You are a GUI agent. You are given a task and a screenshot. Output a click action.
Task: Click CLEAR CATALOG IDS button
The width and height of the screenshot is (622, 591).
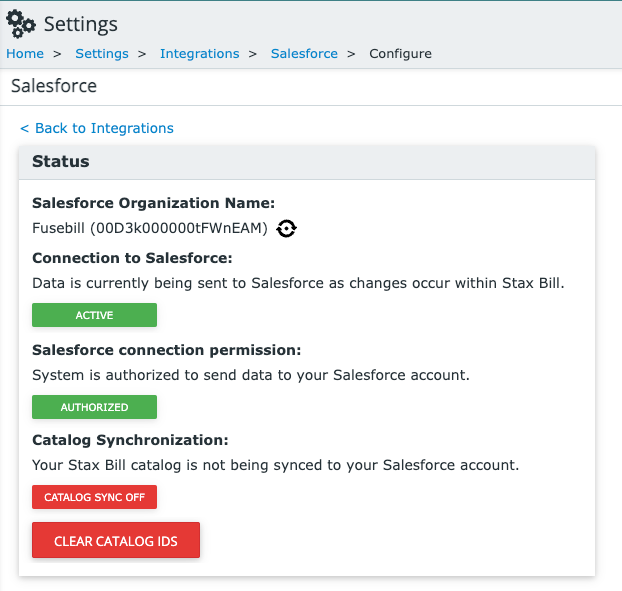[116, 540]
